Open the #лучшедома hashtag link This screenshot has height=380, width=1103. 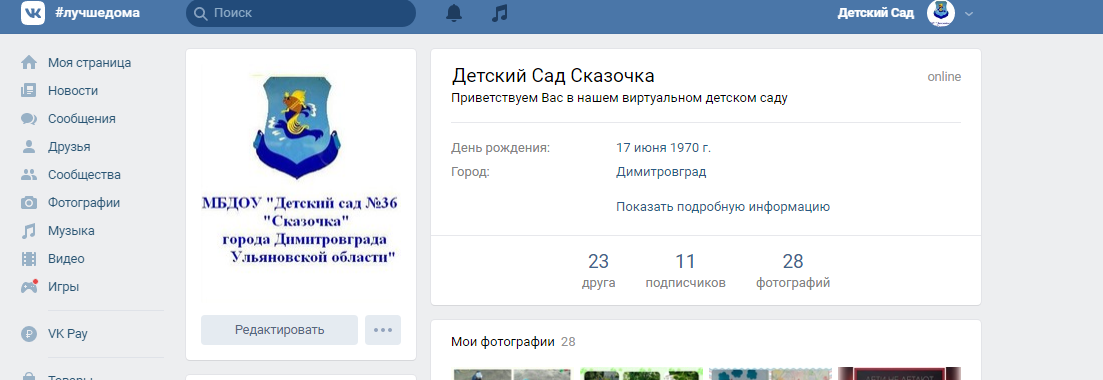pyautogui.click(x=96, y=13)
